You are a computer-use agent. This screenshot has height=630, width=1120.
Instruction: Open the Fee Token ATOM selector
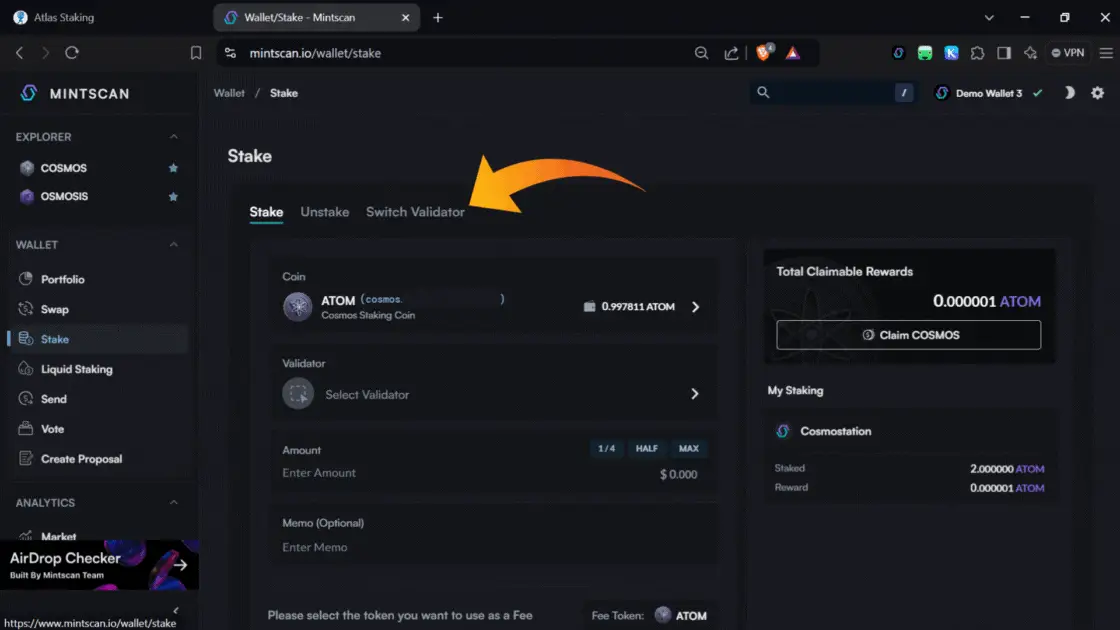(x=680, y=615)
